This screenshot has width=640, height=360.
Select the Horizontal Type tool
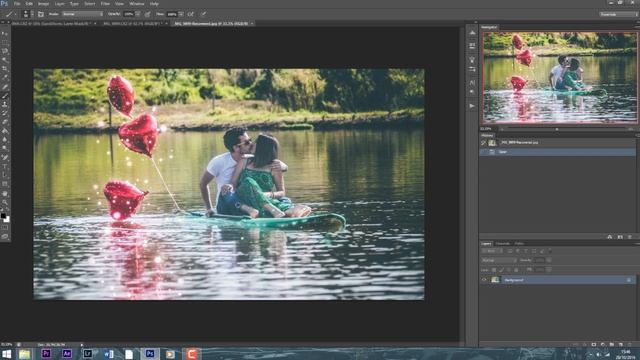(x=5, y=167)
